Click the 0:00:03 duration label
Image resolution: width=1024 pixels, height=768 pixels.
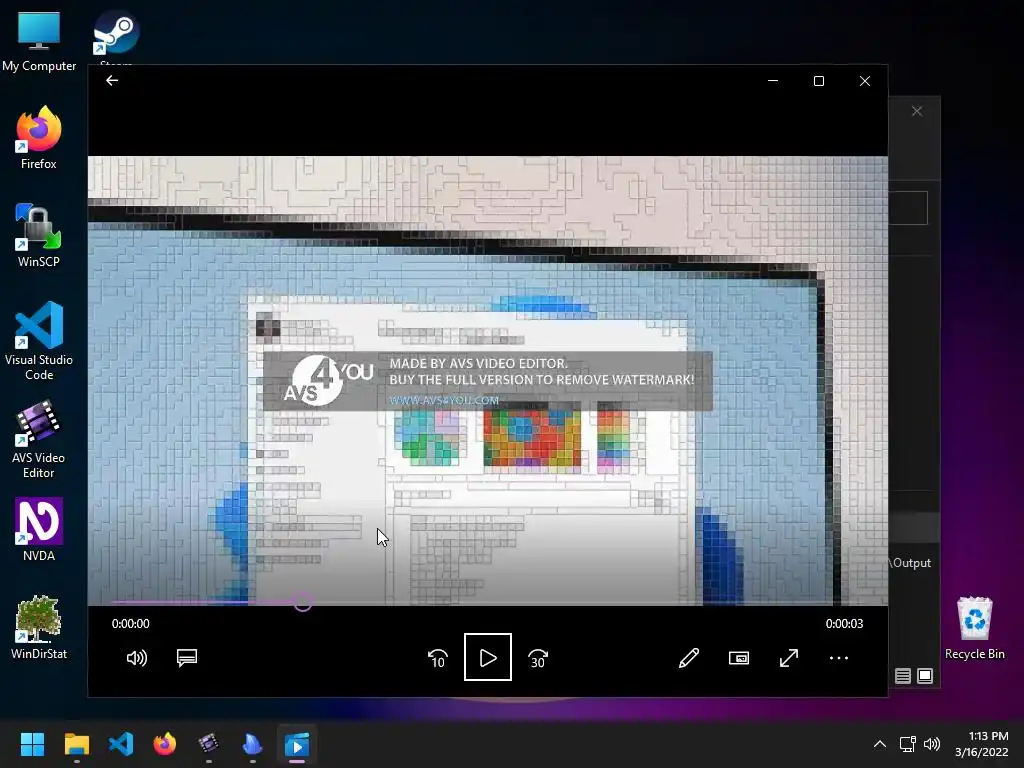[844, 624]
